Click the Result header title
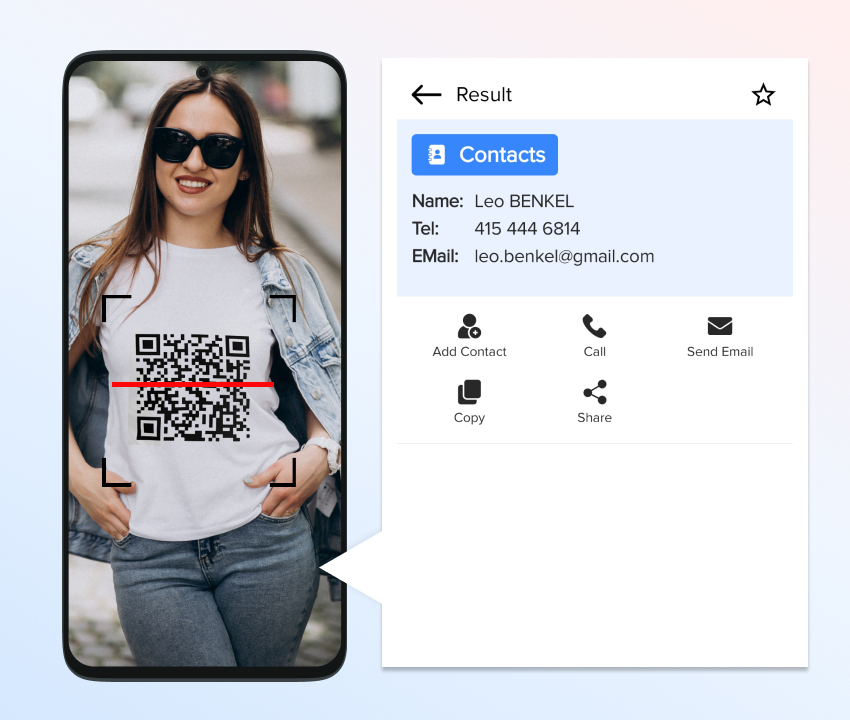This screenshot has height=720, width=850. click(484, 95)
